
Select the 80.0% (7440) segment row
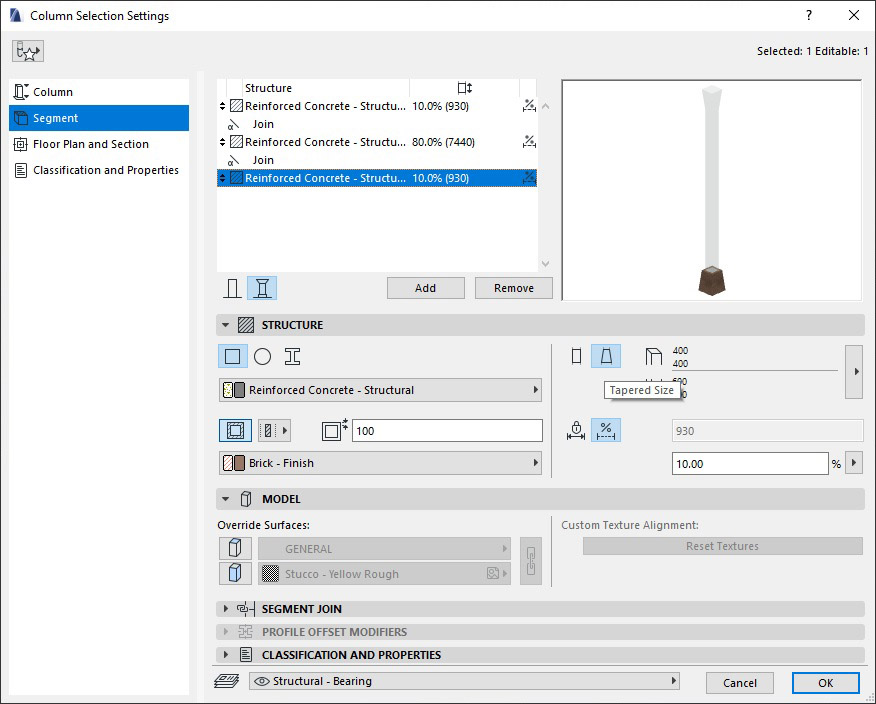tap(377, 142)
